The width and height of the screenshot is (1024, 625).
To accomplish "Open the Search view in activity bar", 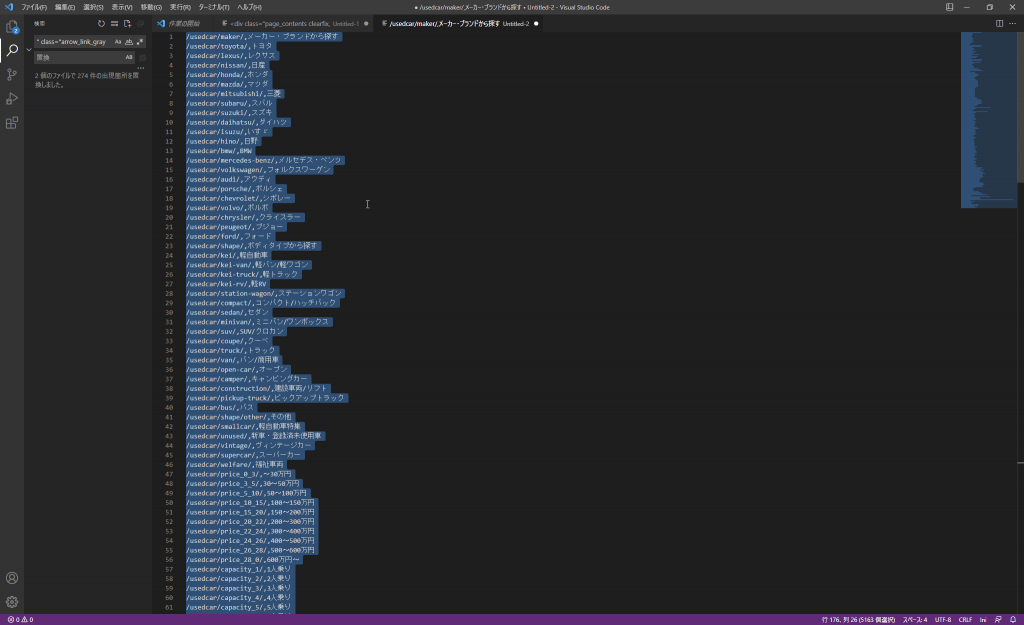I will [x=12, y=50].
